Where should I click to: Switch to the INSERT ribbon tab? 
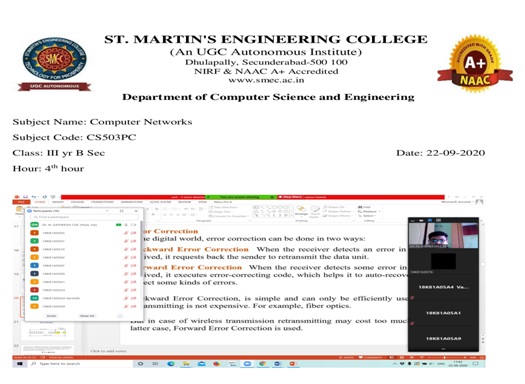(58, 202)
